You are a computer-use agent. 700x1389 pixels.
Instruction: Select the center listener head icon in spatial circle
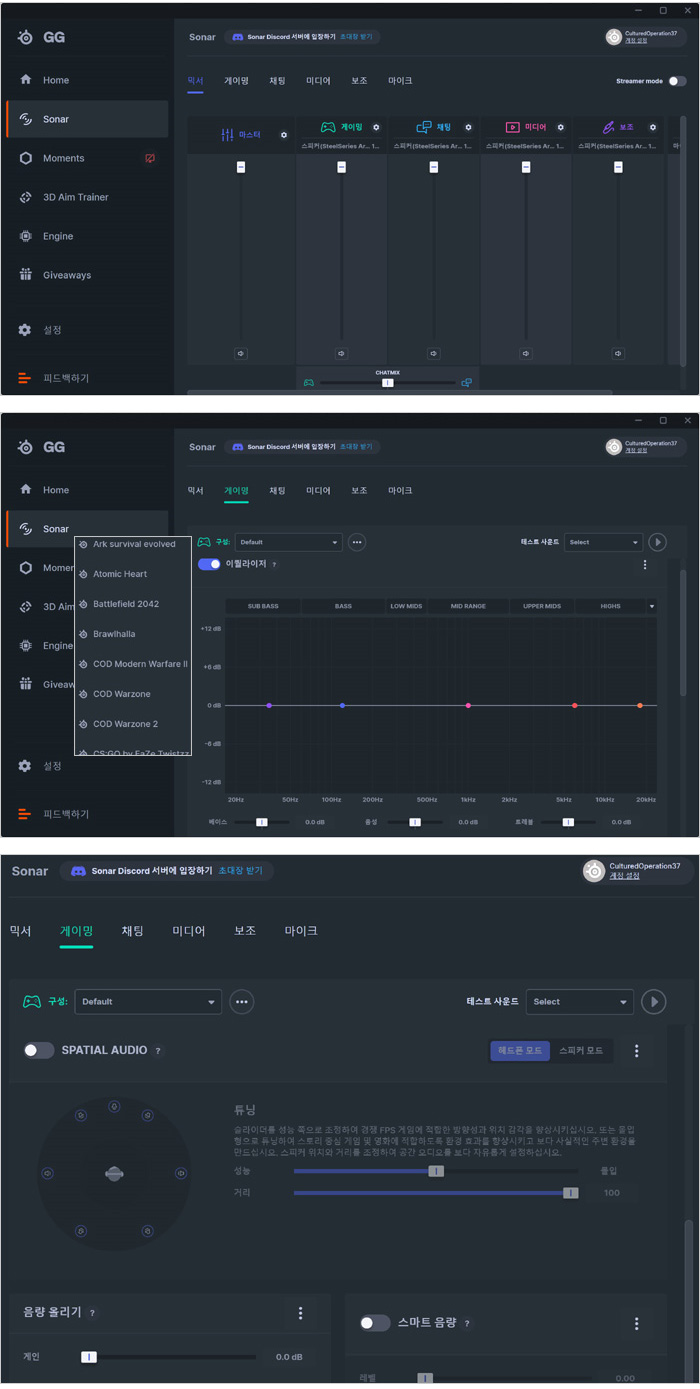[x=114, y=1174]
